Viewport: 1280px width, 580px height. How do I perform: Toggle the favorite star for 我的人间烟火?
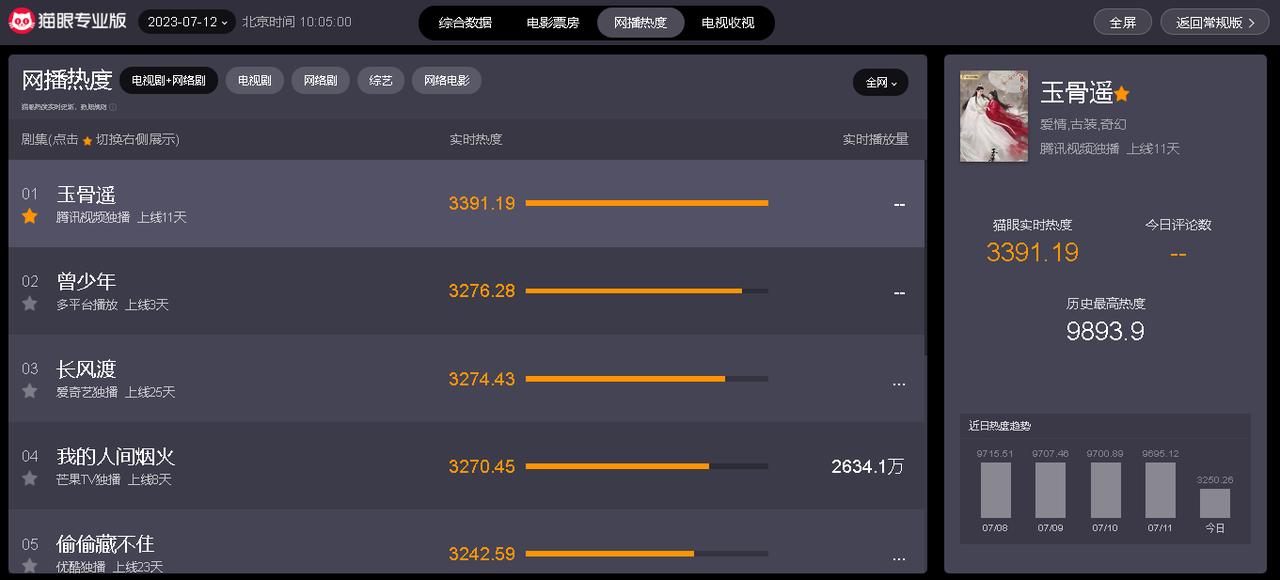pyautogui.click(x=30, y=478)
